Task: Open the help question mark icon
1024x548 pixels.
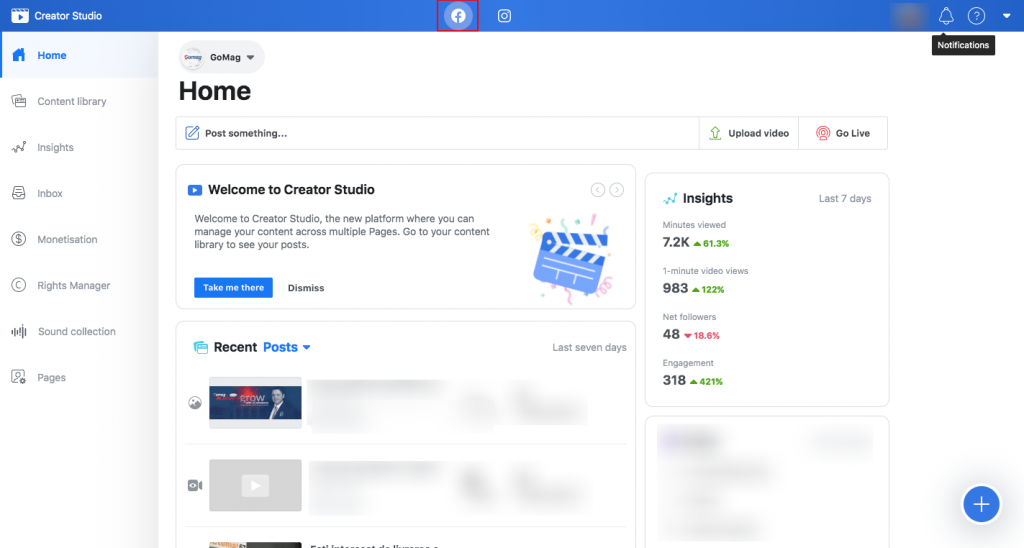Action: [976, 16]
